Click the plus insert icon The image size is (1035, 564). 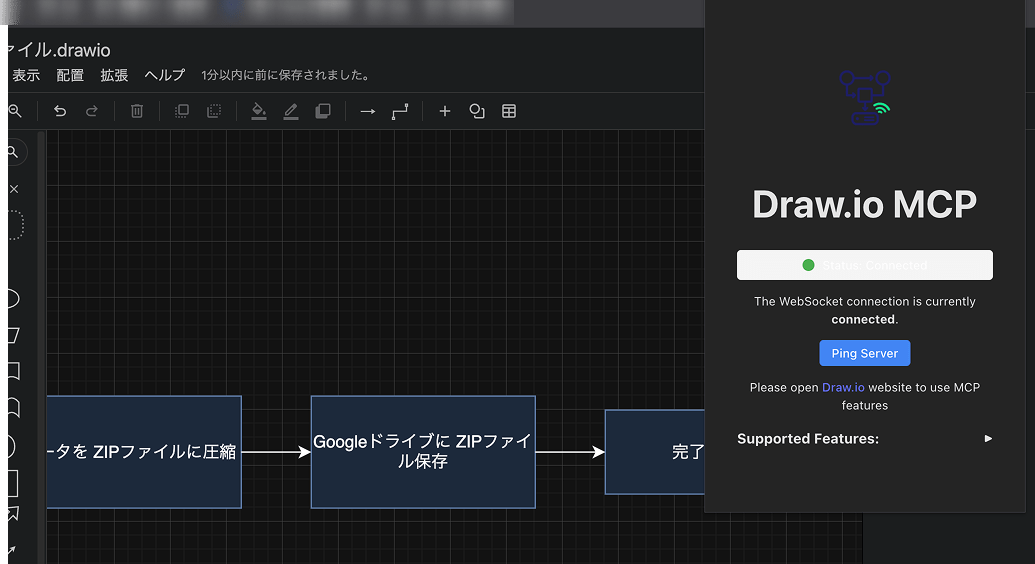point(445,111)
